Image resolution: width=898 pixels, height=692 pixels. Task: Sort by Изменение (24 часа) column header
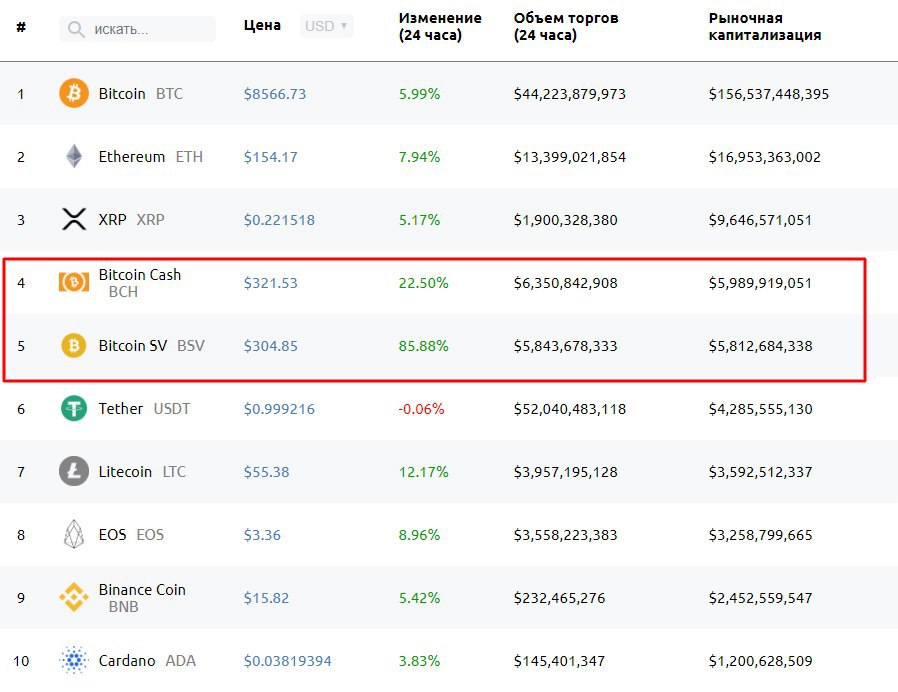tap(440, 26)
